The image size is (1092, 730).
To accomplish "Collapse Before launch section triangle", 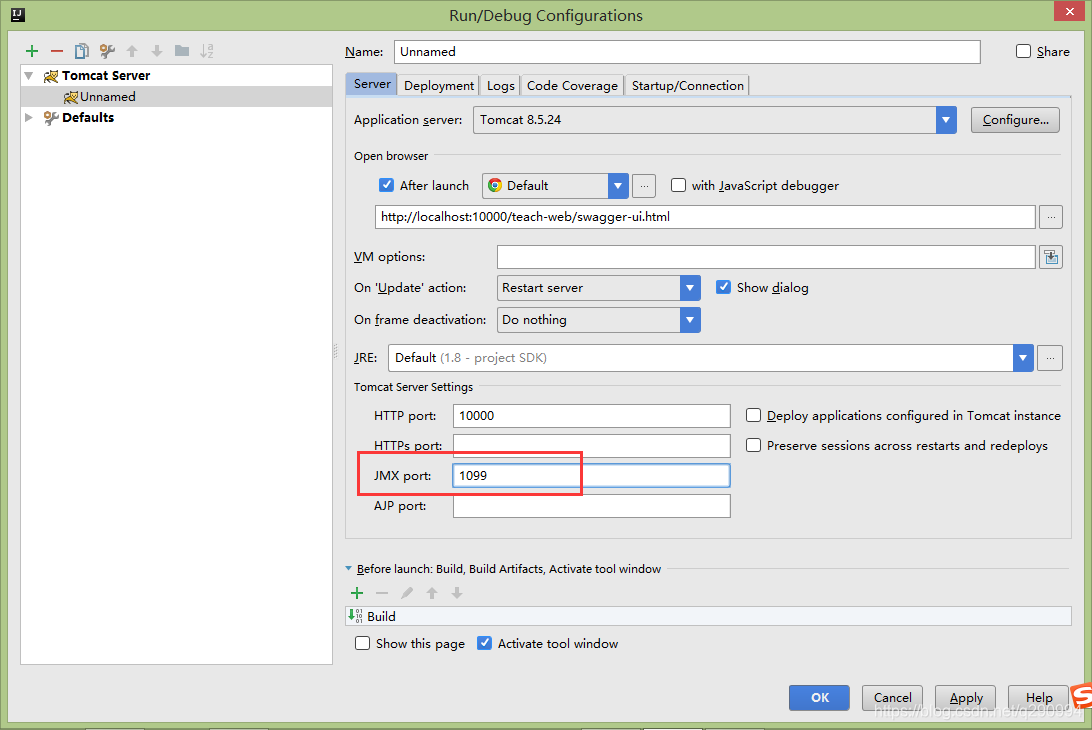I will (x=348, y=568).
